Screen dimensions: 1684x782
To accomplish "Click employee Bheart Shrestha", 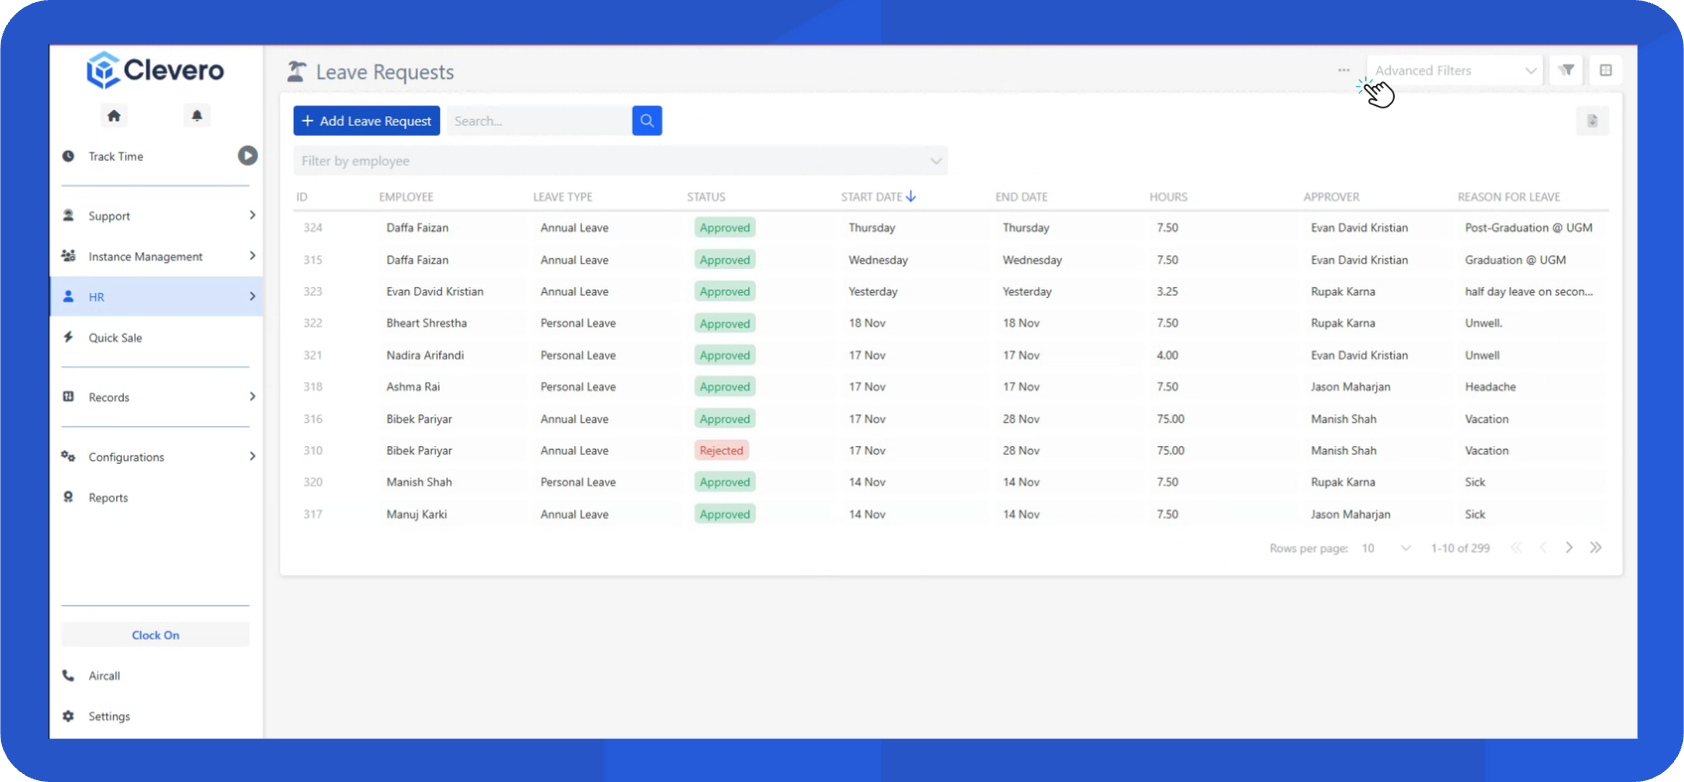I will [426, 323].
